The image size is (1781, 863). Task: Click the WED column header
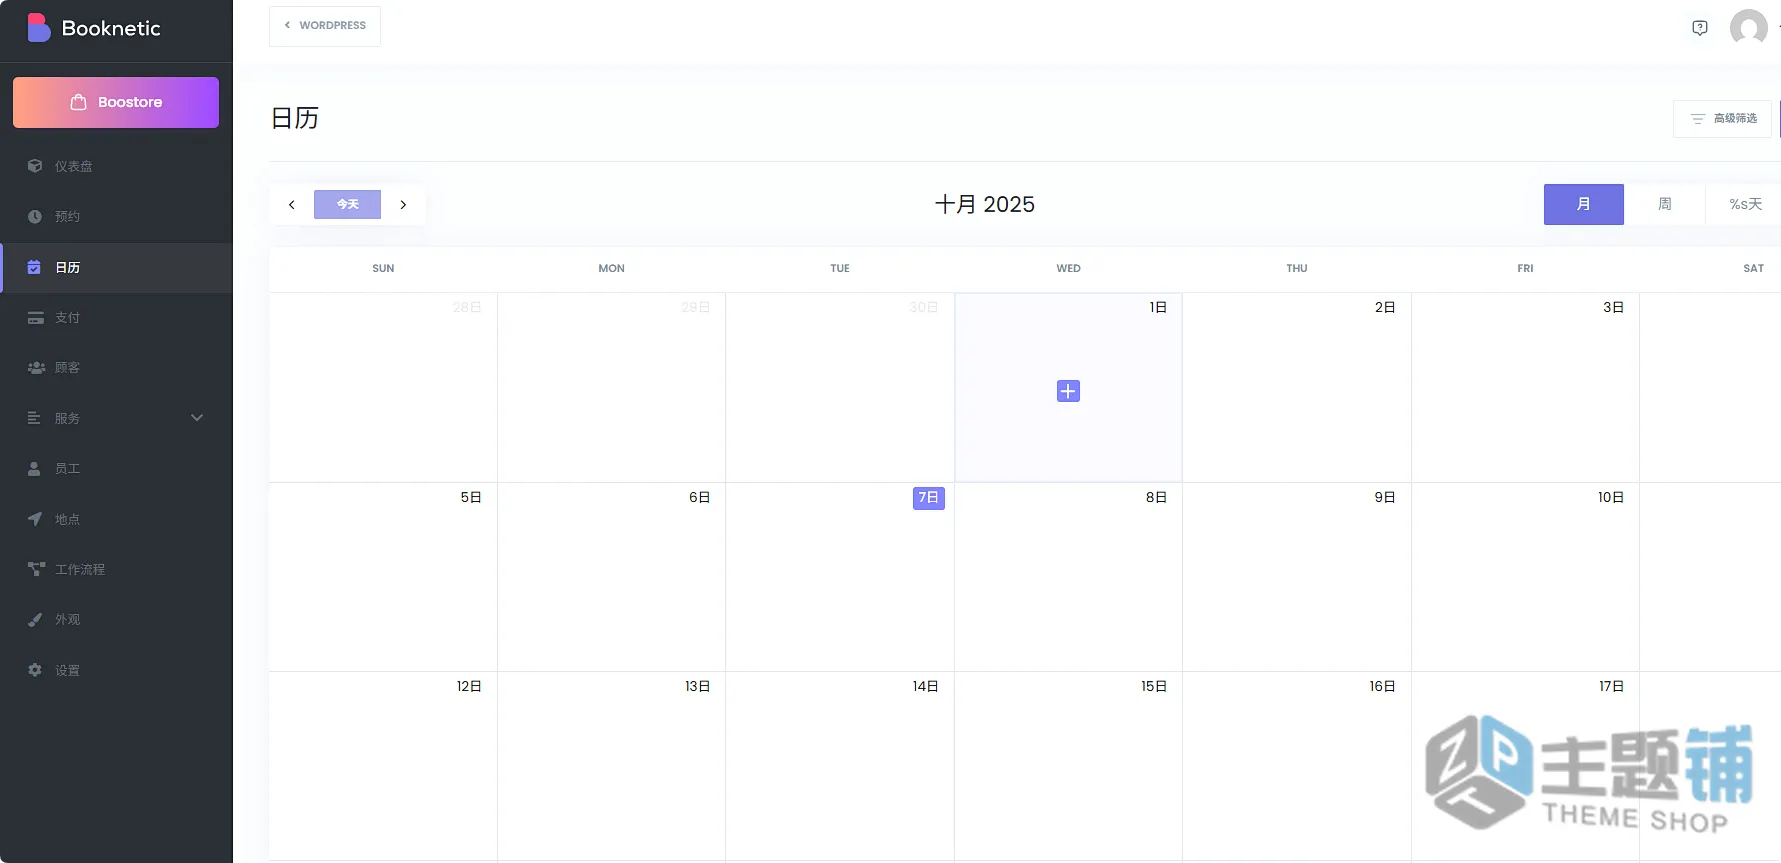(1068, 268)
